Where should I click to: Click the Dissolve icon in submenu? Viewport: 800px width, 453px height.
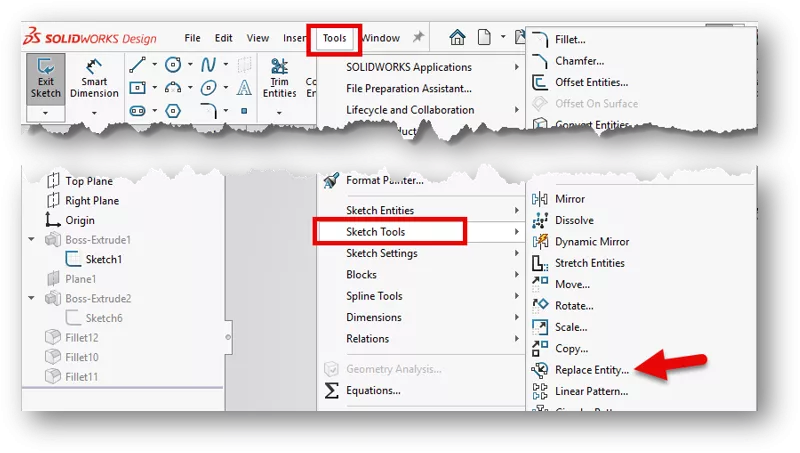pos(540,220)
